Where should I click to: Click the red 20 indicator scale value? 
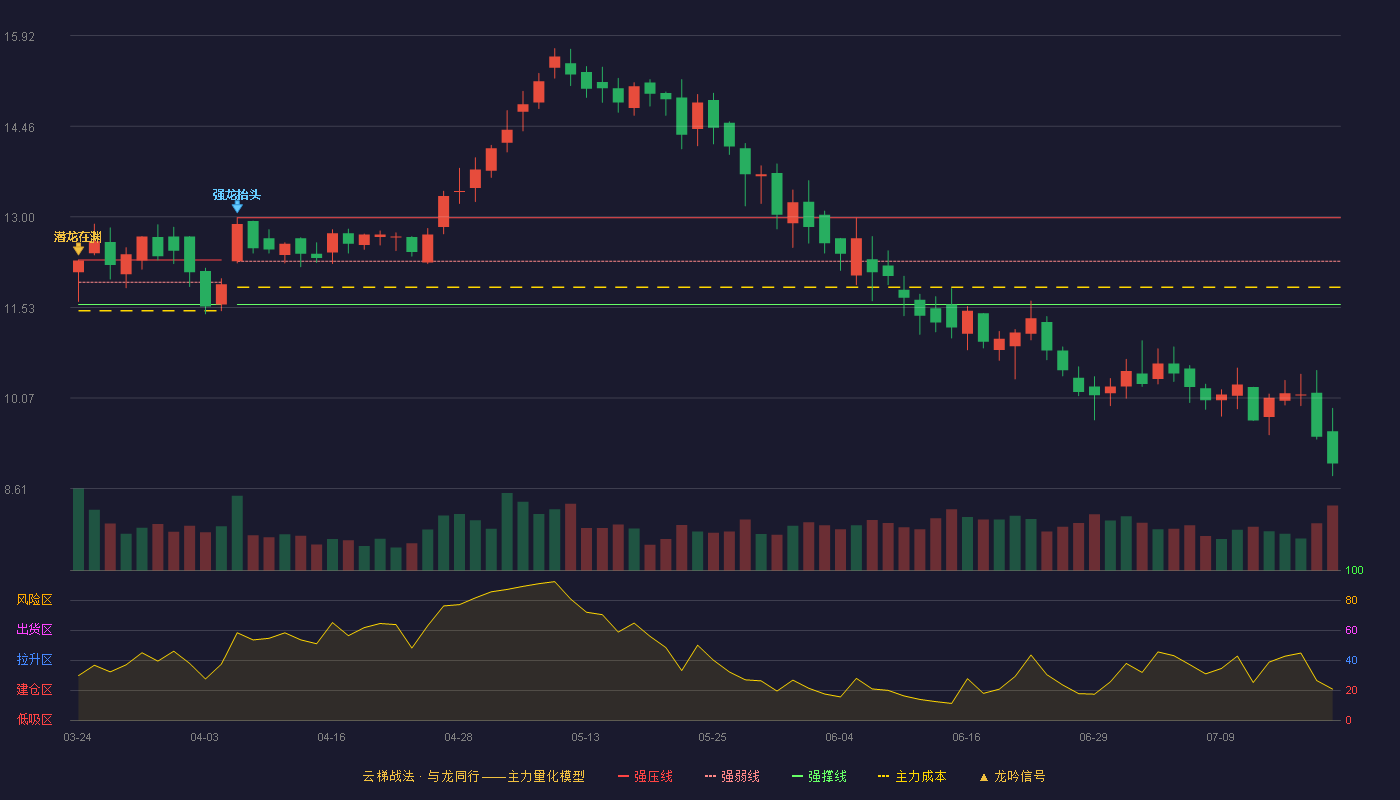coord(1351,690)
